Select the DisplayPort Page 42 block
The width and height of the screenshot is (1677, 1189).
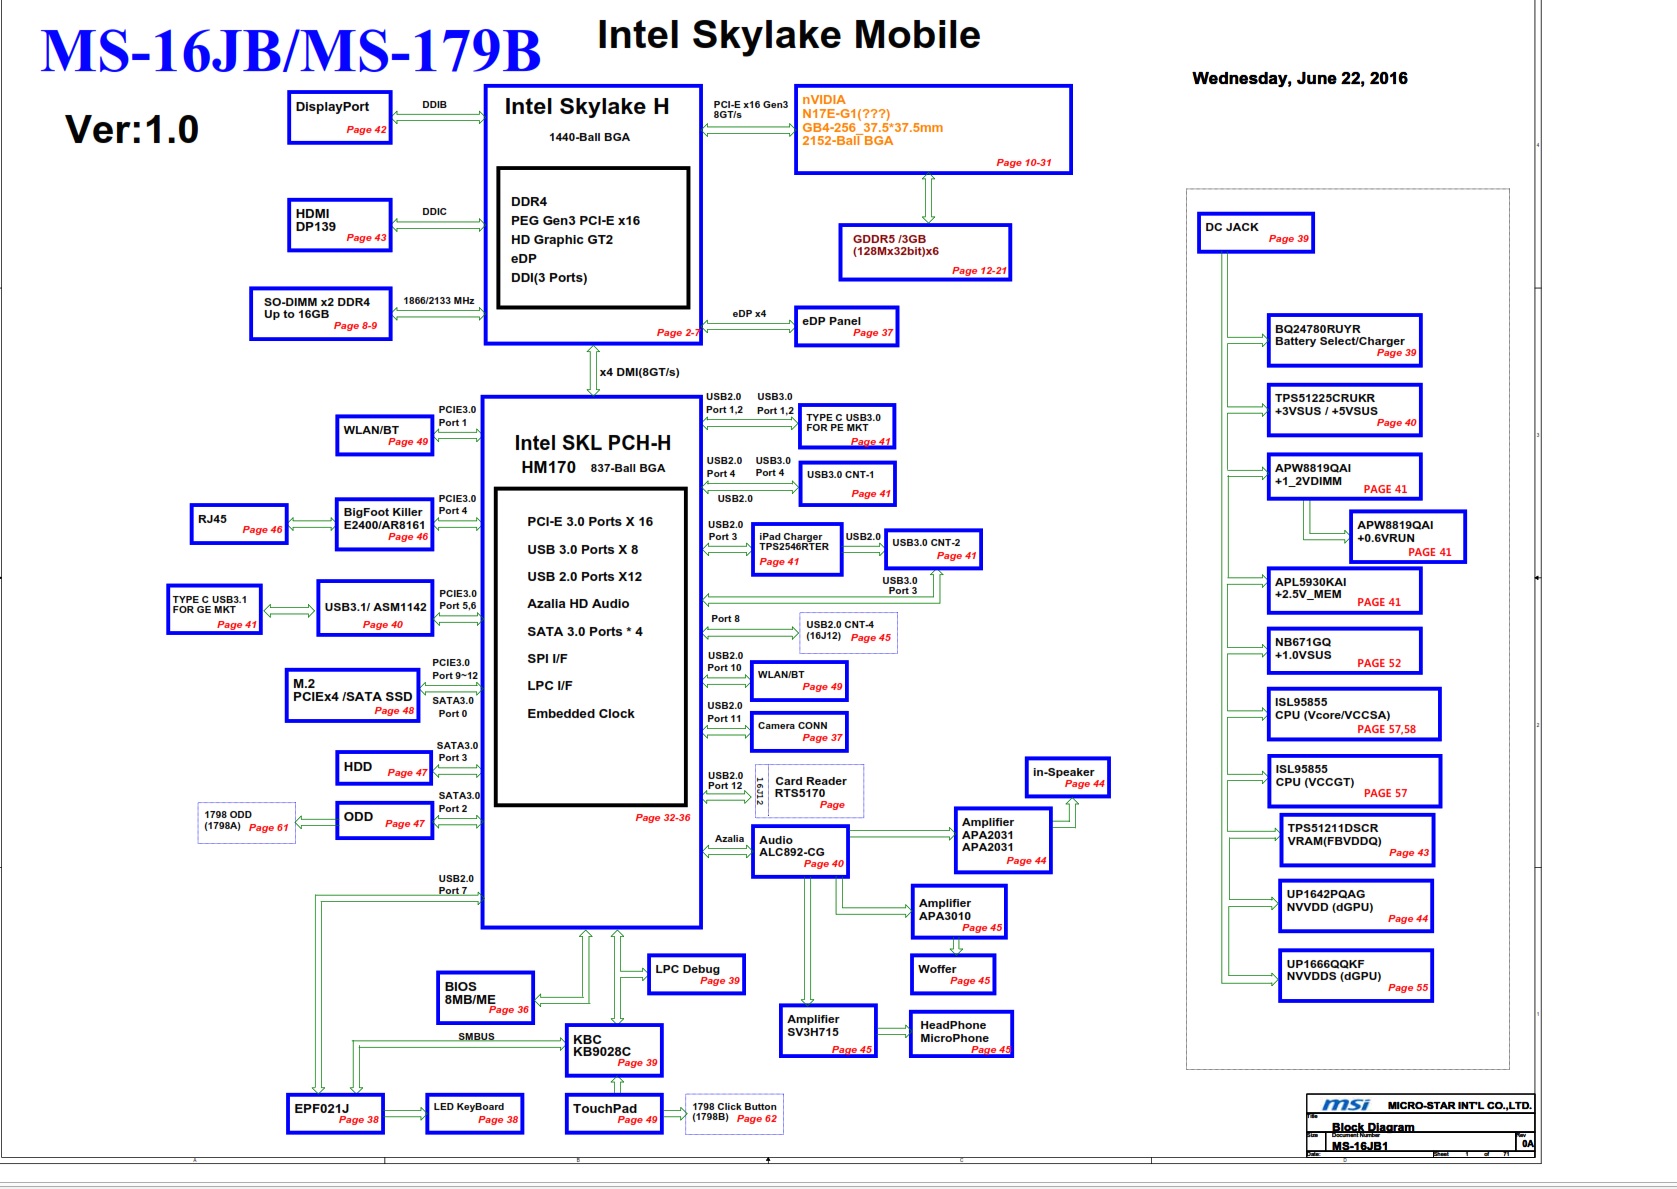coord(340,117)
